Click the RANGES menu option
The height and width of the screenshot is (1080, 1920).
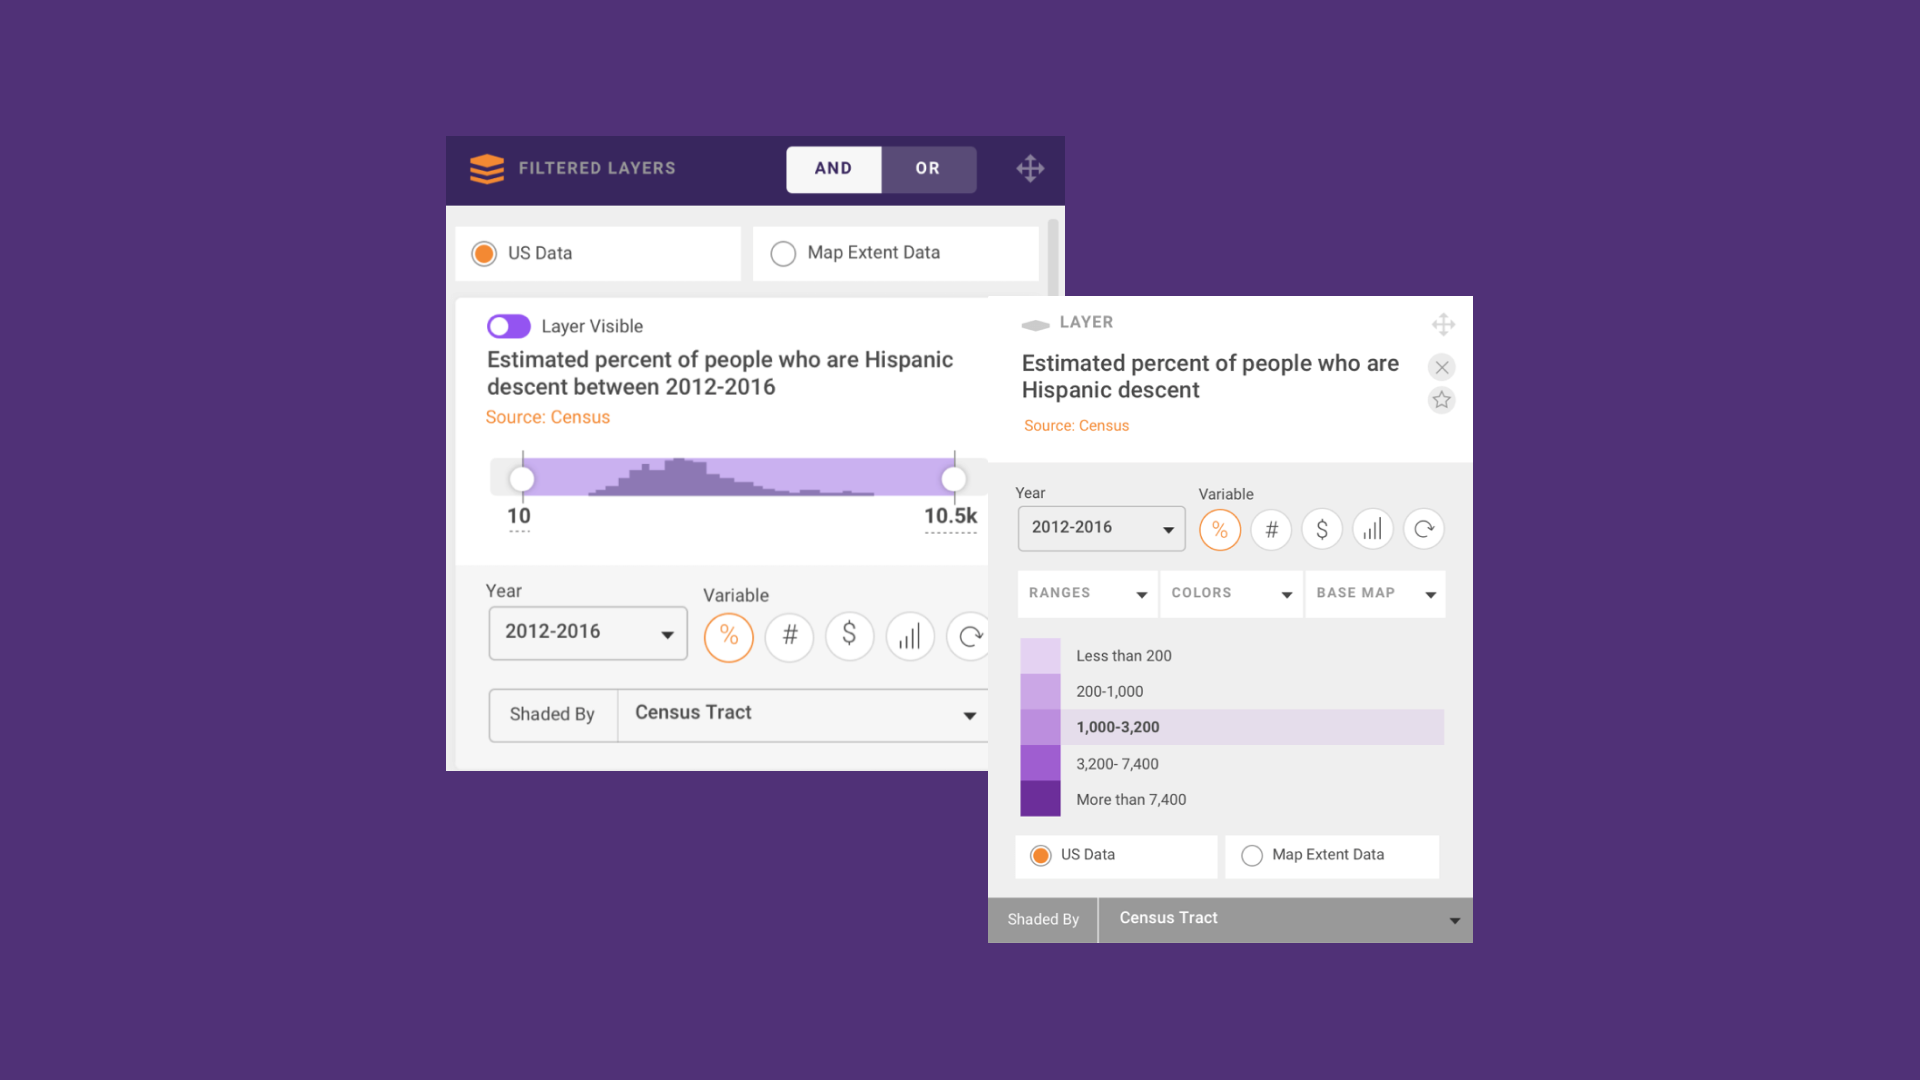(x=1083, y=592)
